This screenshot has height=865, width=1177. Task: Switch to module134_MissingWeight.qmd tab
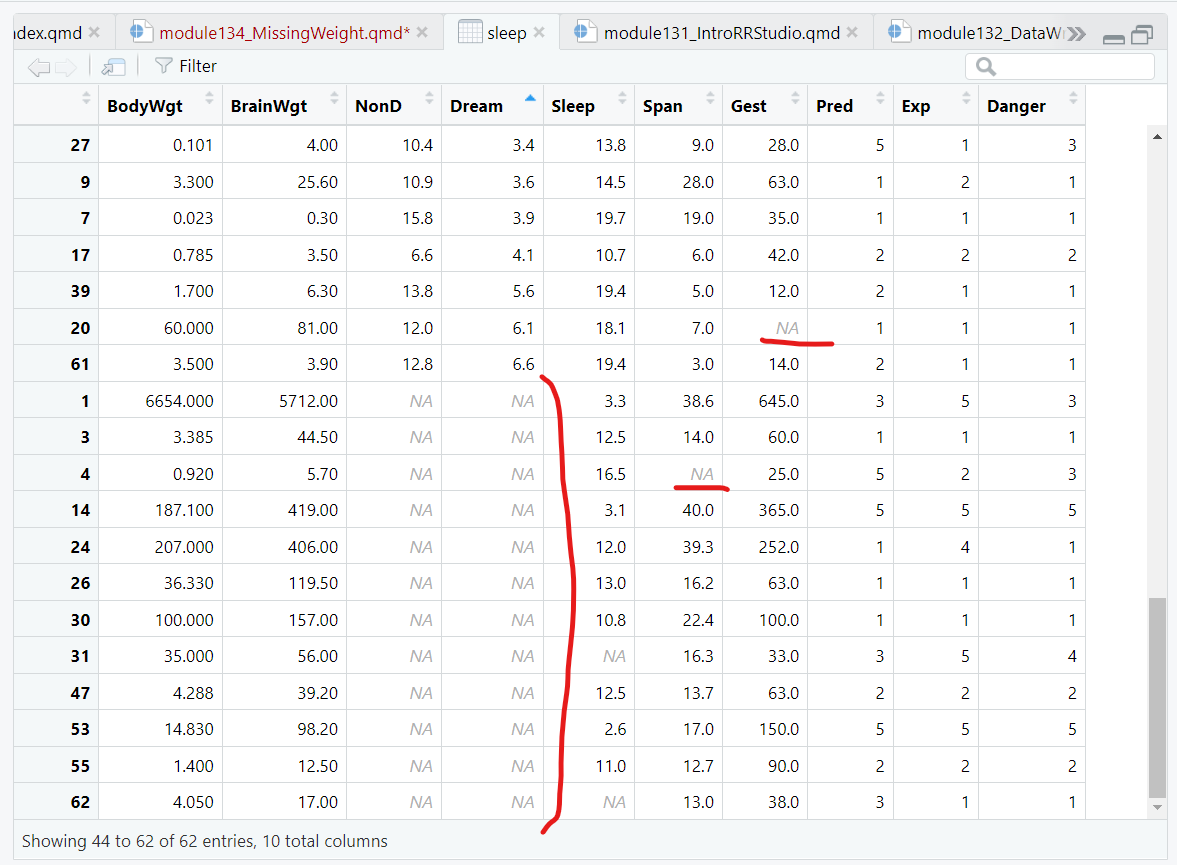[284, 33]
